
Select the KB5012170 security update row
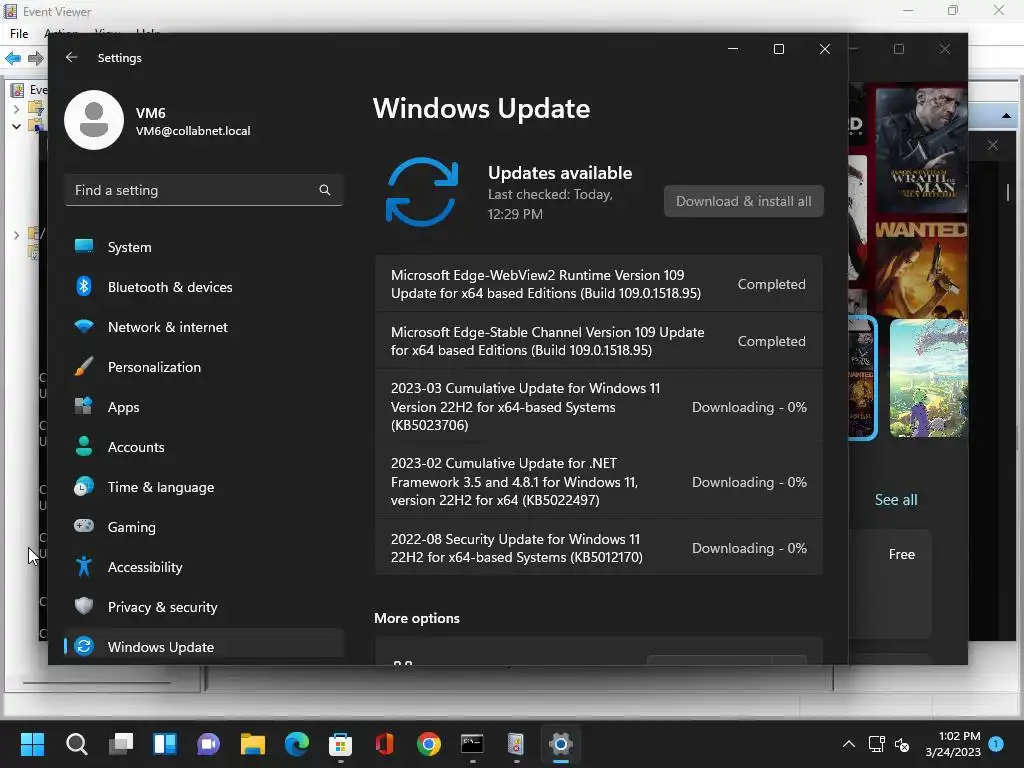[599, 548]
